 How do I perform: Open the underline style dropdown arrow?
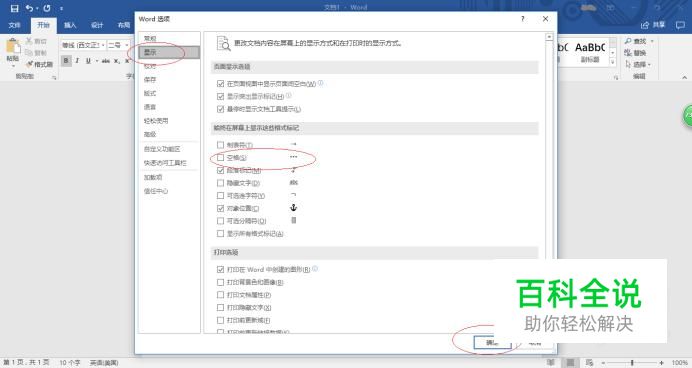(97, 61)
